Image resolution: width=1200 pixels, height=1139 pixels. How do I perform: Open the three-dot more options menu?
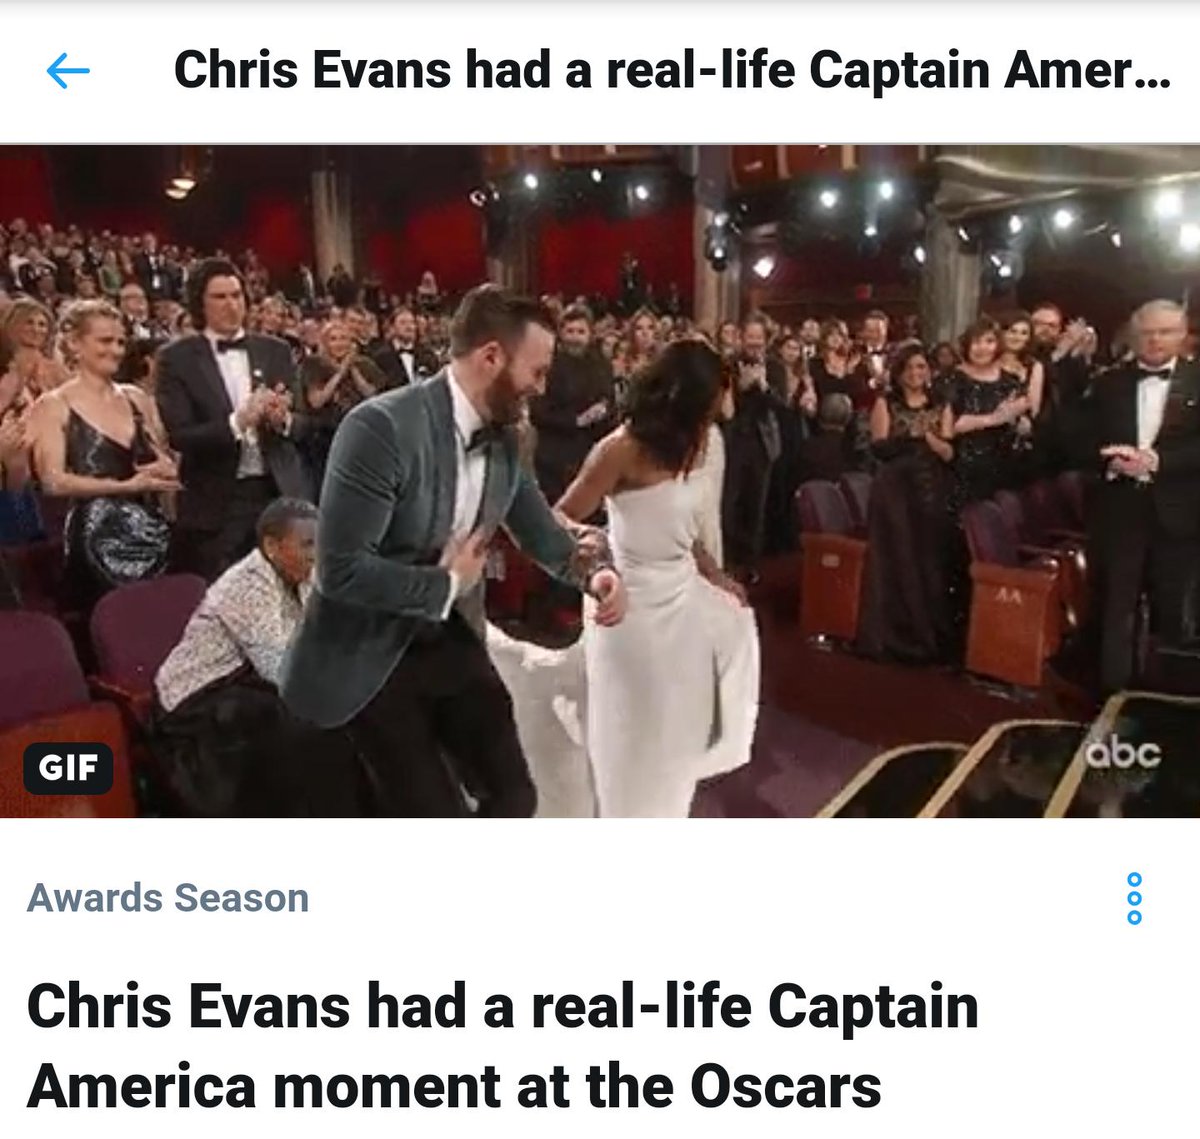click(1134, 898)
